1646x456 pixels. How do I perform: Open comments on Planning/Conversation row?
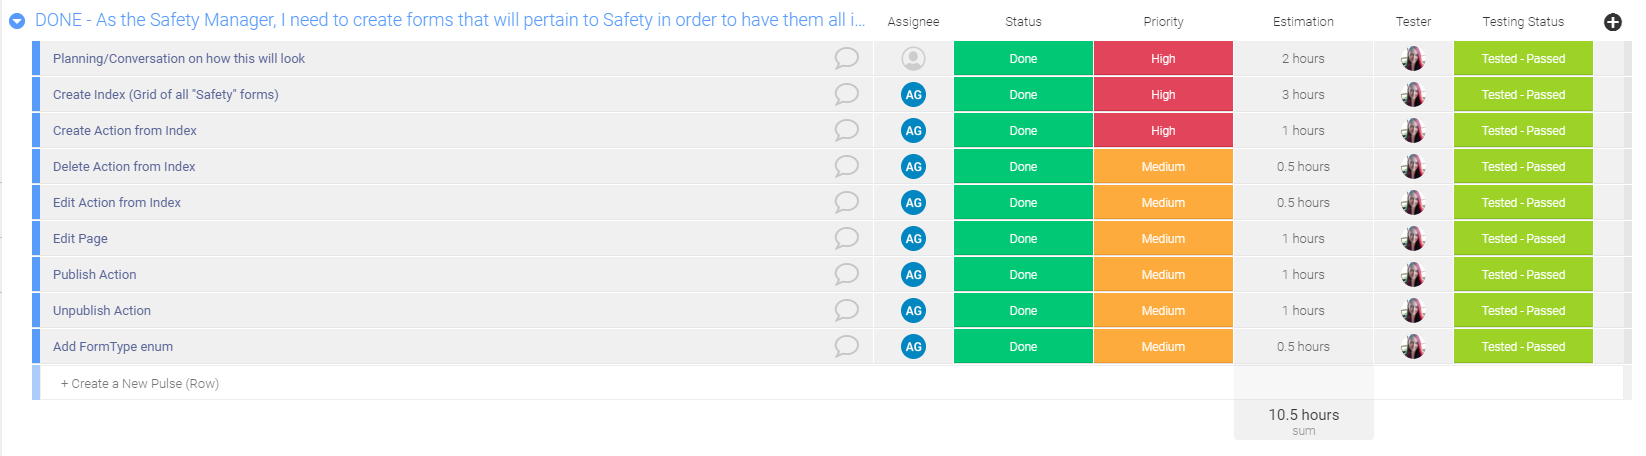(846, 58)
